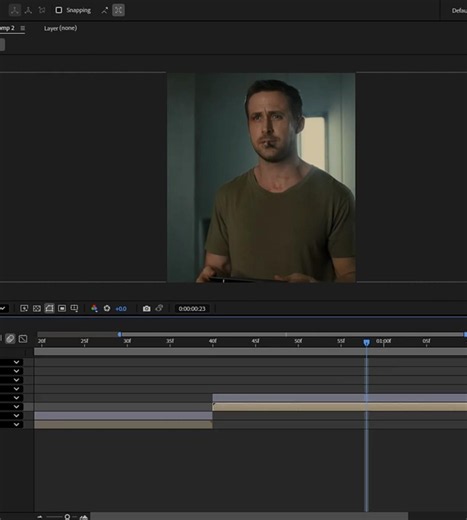467x520 pixels.
Task: Toggle snap beyond layer edges icon
Action: pyautogui.click(x=105, y=10)
